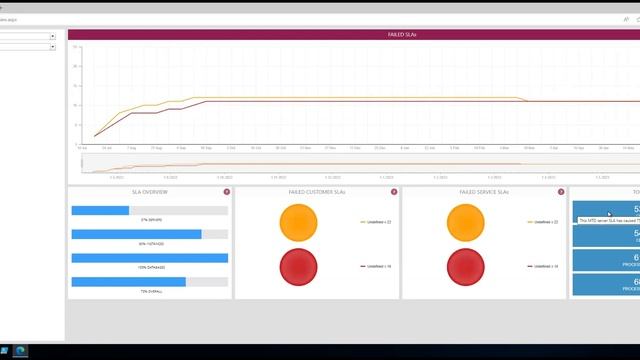Expand the first sidebar dropdown arrow
This screenshot has height=360, width=640.
[53, 36]
